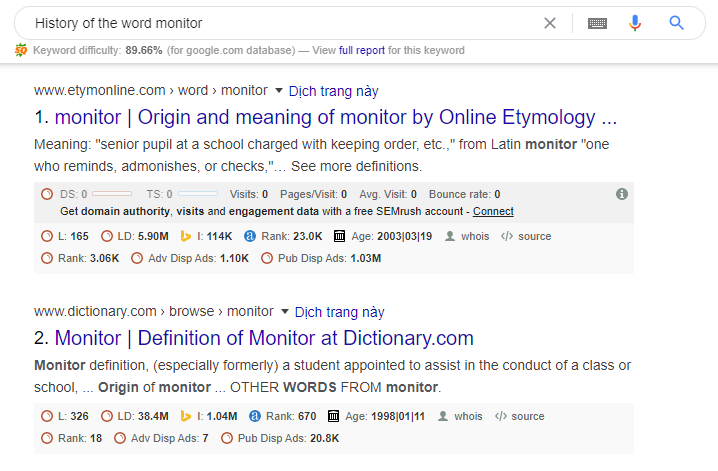
Task: Open the etymonline monitor origin result
Action: (x=336, y=118)
